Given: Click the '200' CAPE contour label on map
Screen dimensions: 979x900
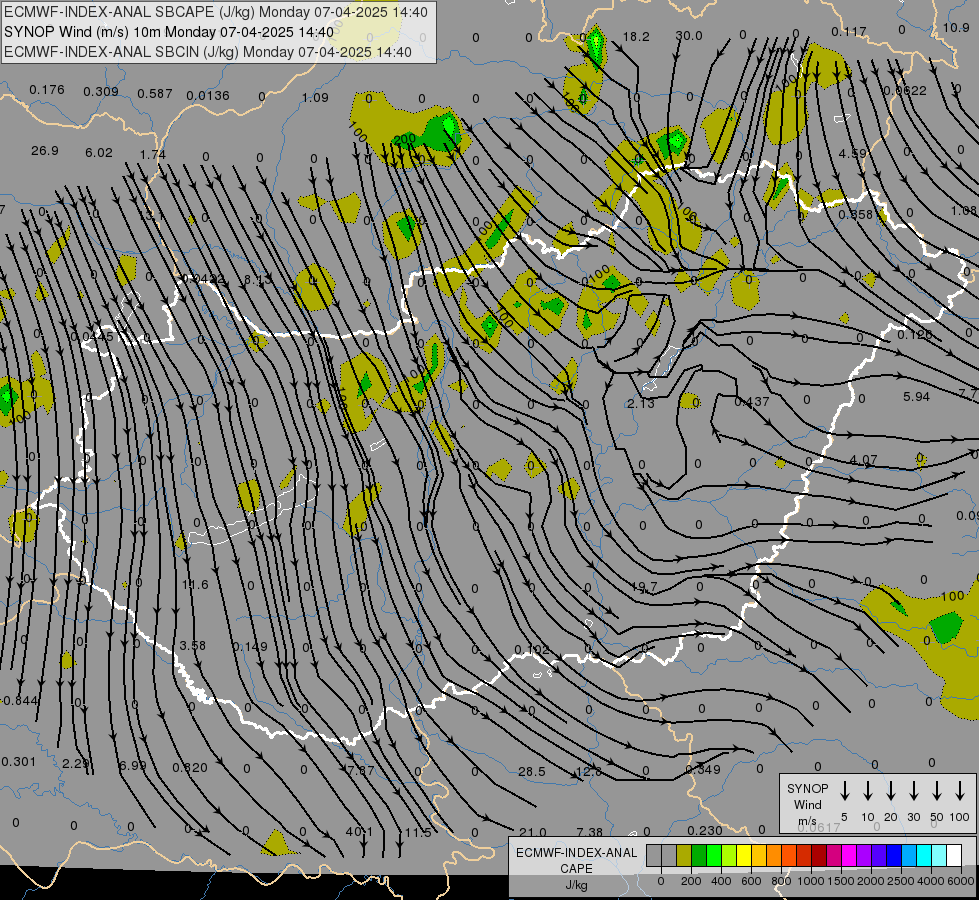Looking at the screenshot, I should click(405, 139).
